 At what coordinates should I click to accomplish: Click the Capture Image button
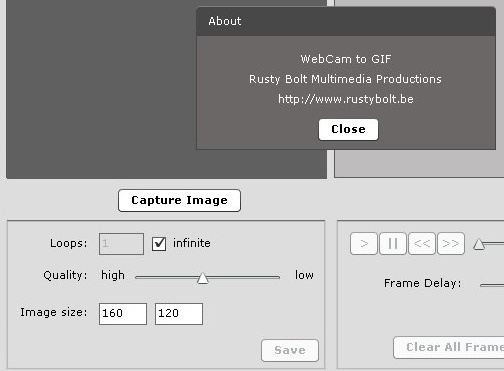pyautogui.click(x=179, y=200)
